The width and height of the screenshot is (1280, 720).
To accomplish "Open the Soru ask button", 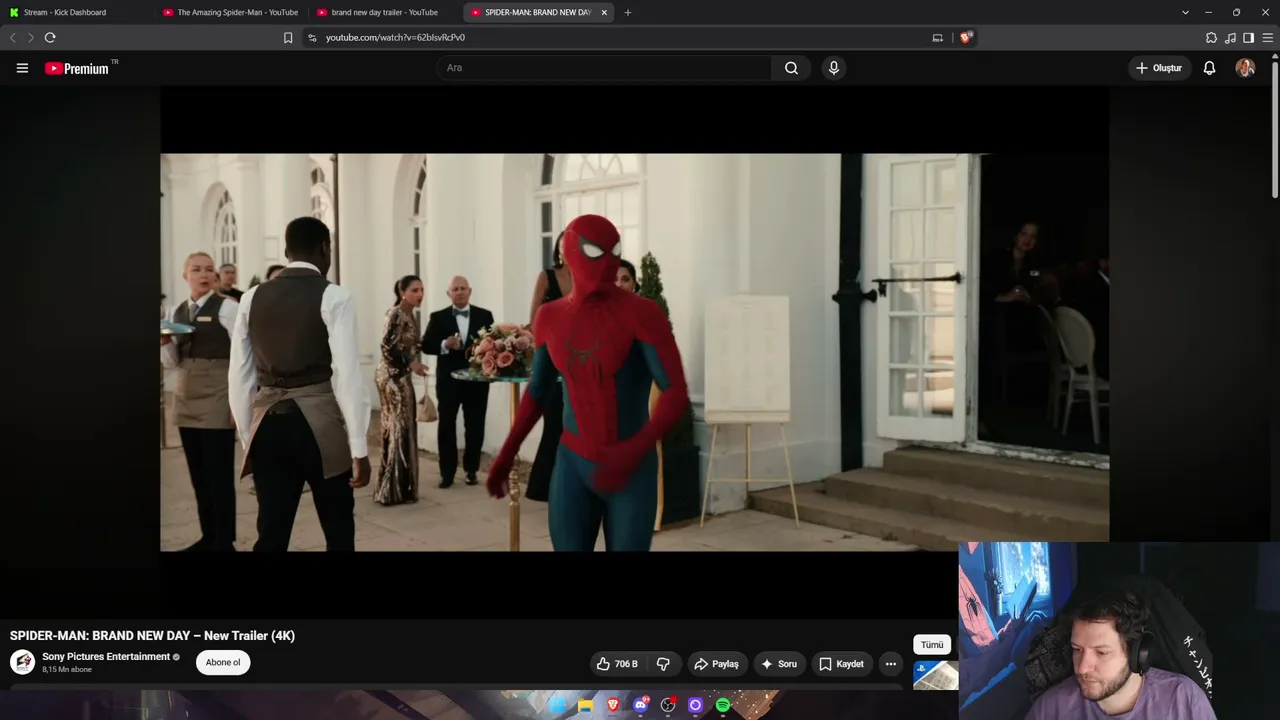I will pos(779,664).
